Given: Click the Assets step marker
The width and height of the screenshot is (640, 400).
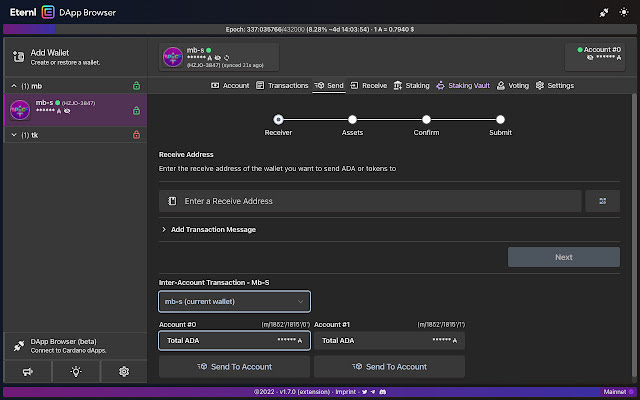Looking at the screenshot, I should coord(352,120).
